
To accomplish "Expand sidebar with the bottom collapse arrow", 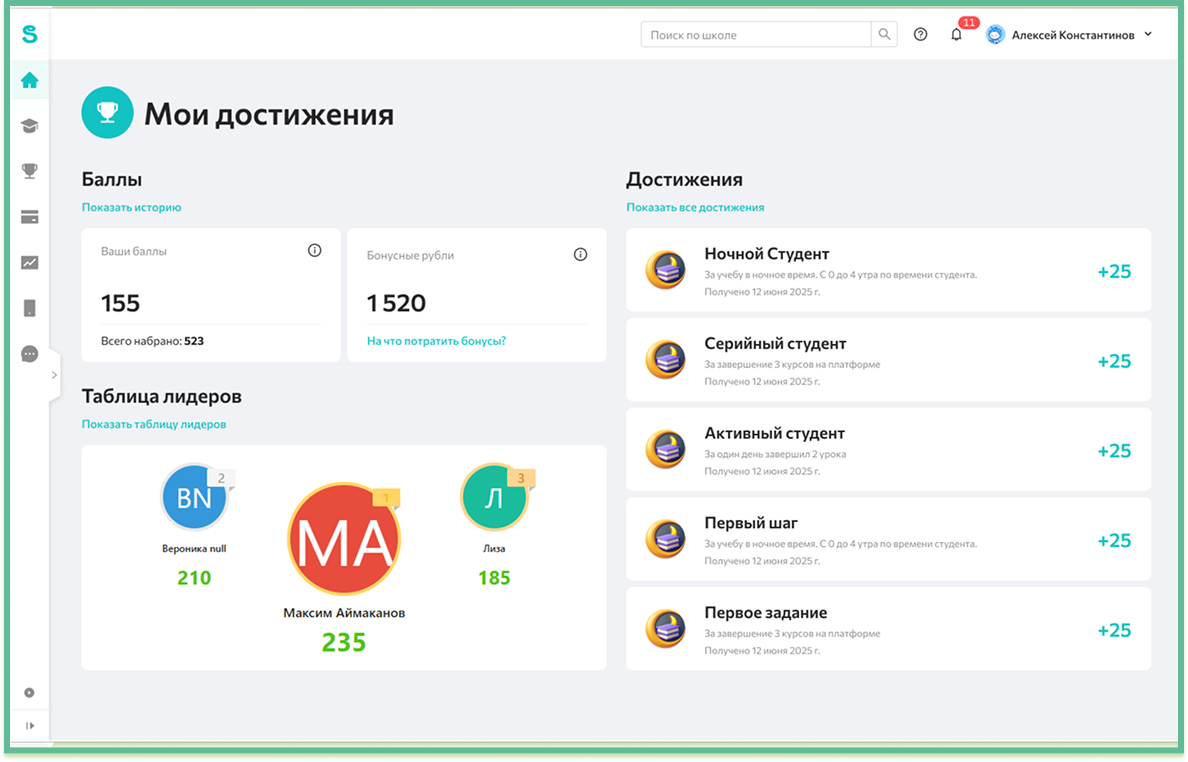I will point(29,725).
